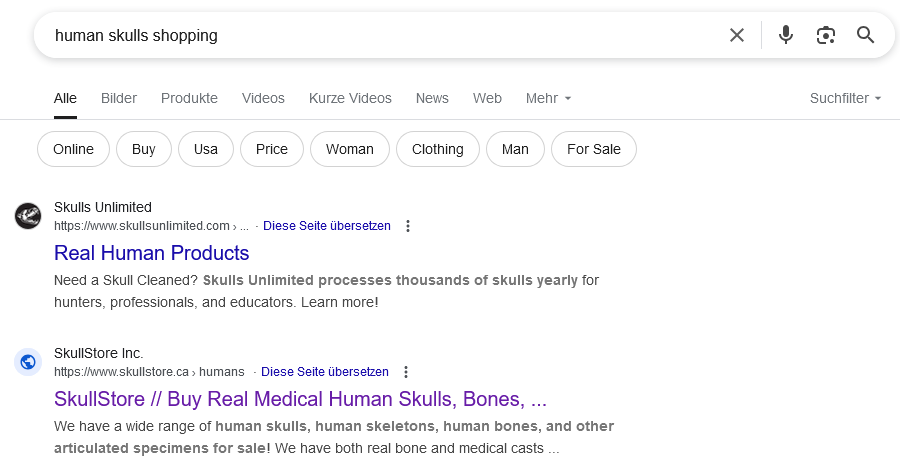Submit search with the magnifying glass icon

tap(866, 35)
